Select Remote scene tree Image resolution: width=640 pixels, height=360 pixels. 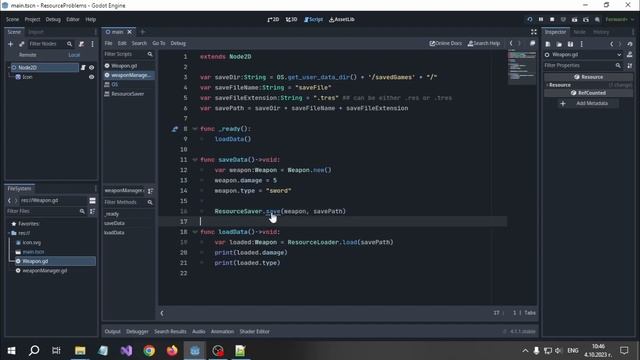(28, 55)
